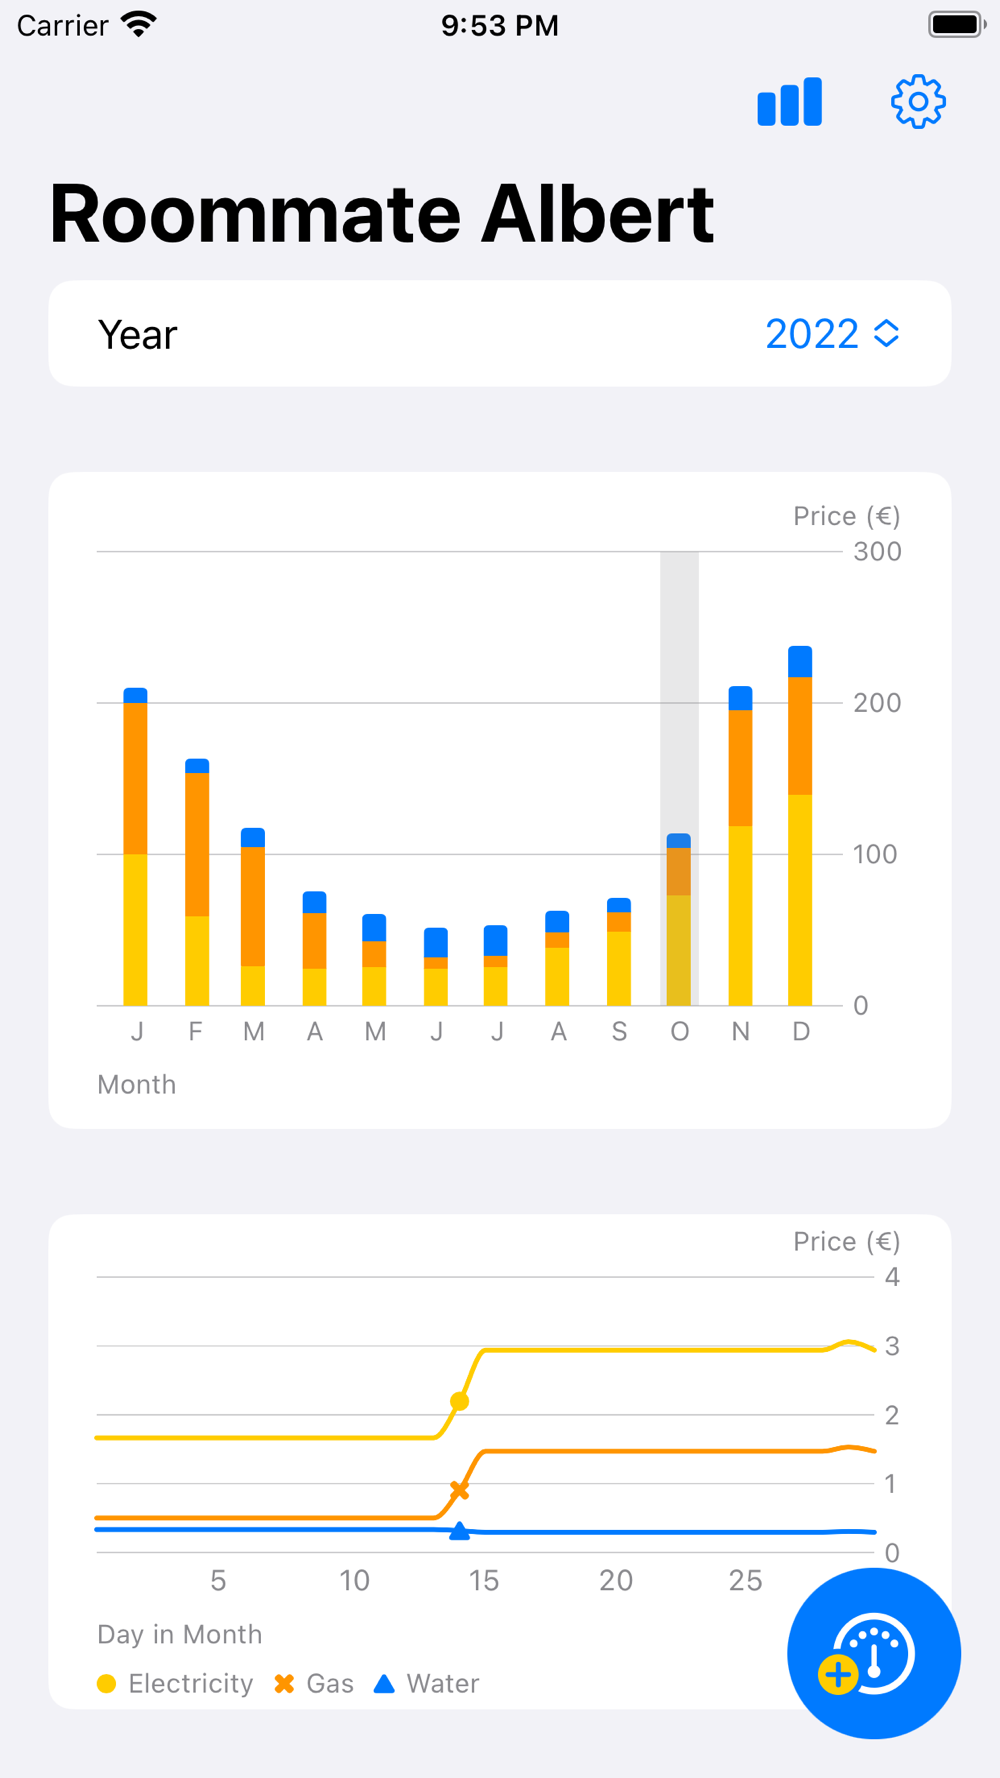Image resolution: width=1000 pixels, height=1778 pixels.
Task: Tap the yellow circle point on Electricity line
Action: click(x=459, y=1401)
